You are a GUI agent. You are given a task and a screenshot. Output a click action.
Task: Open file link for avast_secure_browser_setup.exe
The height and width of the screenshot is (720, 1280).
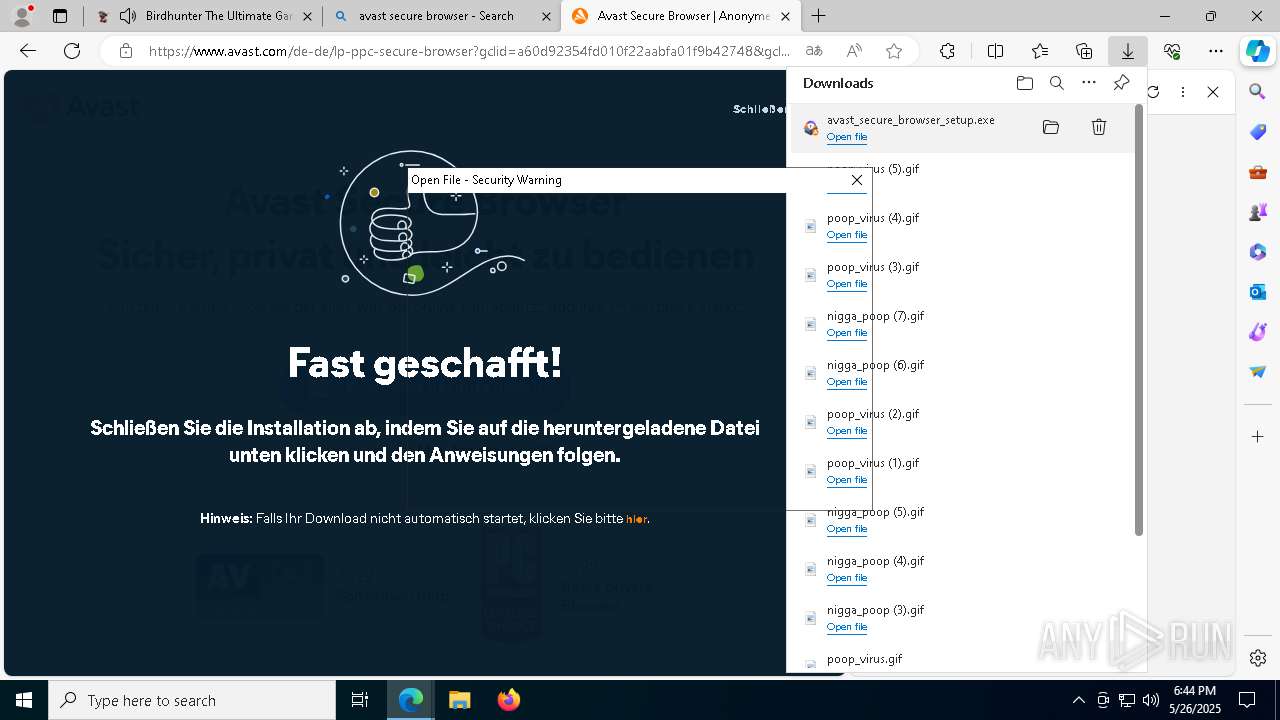[x=847, y=137]
